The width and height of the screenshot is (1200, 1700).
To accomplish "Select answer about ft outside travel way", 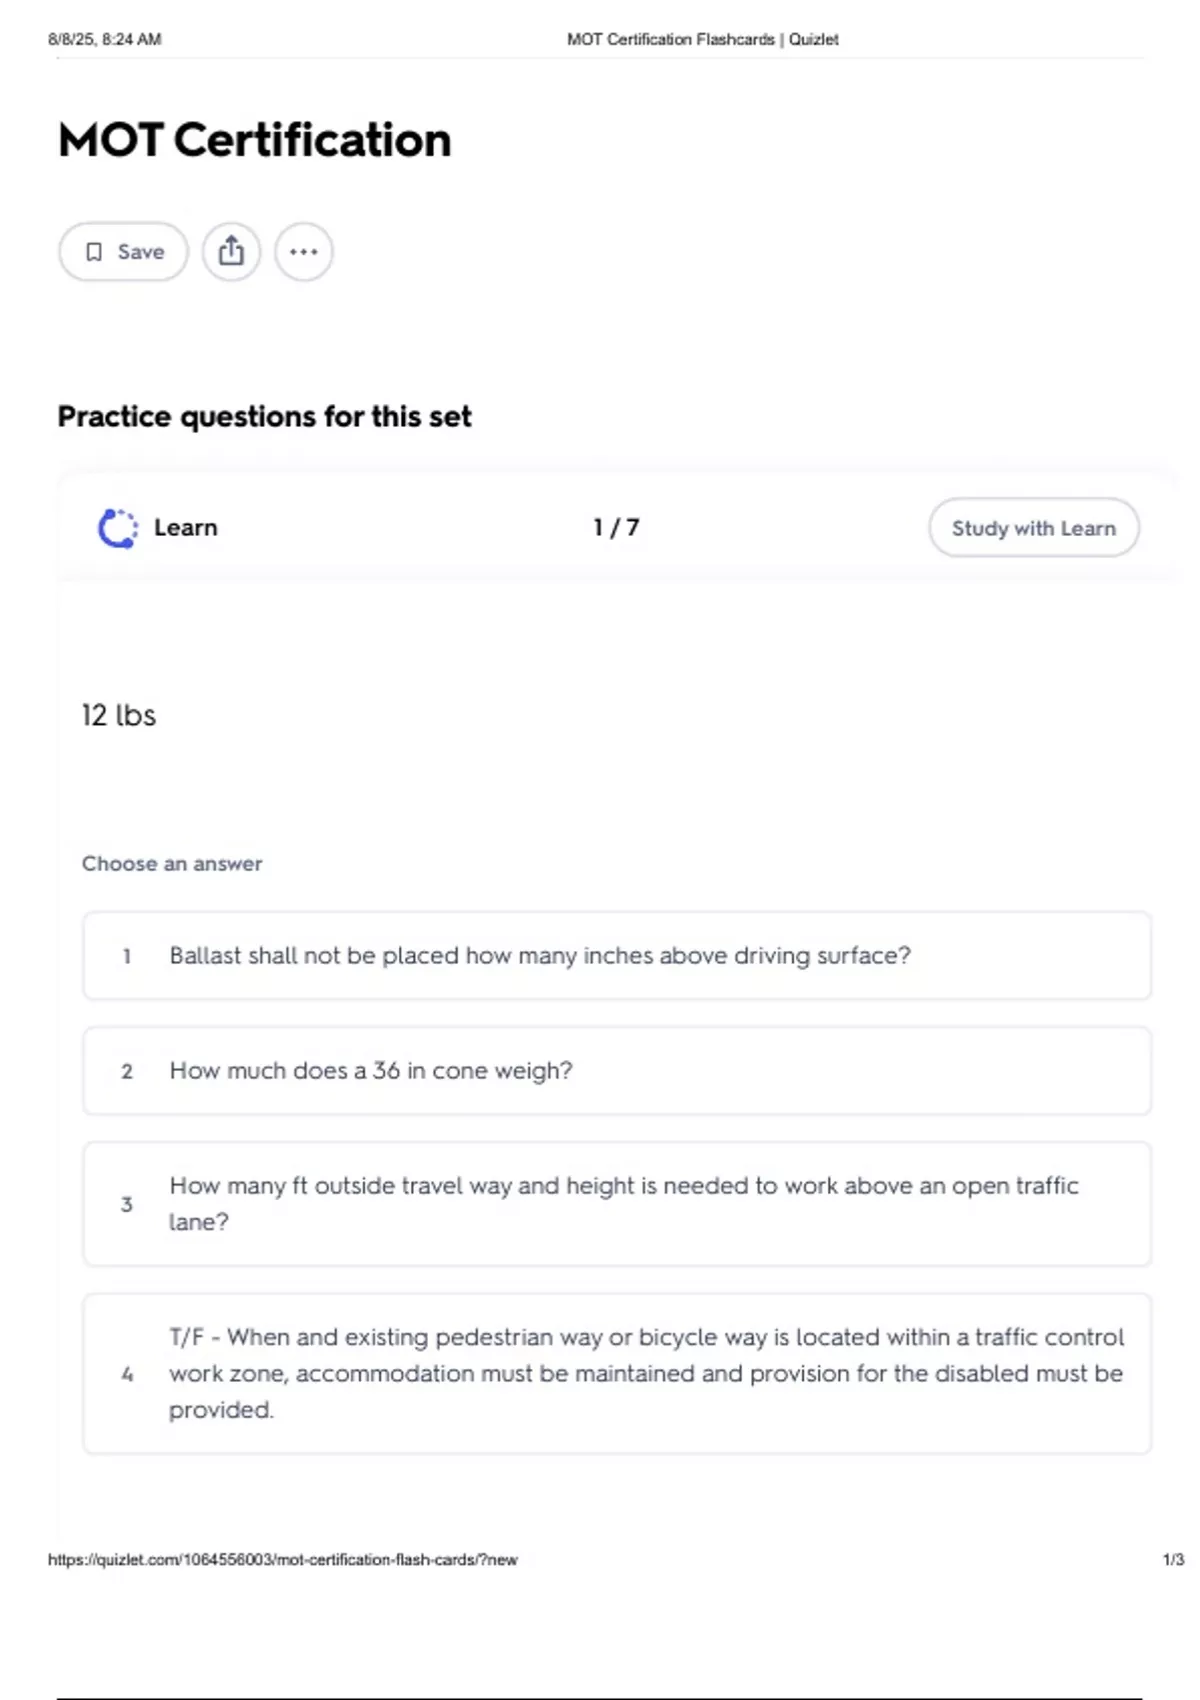I will [617, 1204].
